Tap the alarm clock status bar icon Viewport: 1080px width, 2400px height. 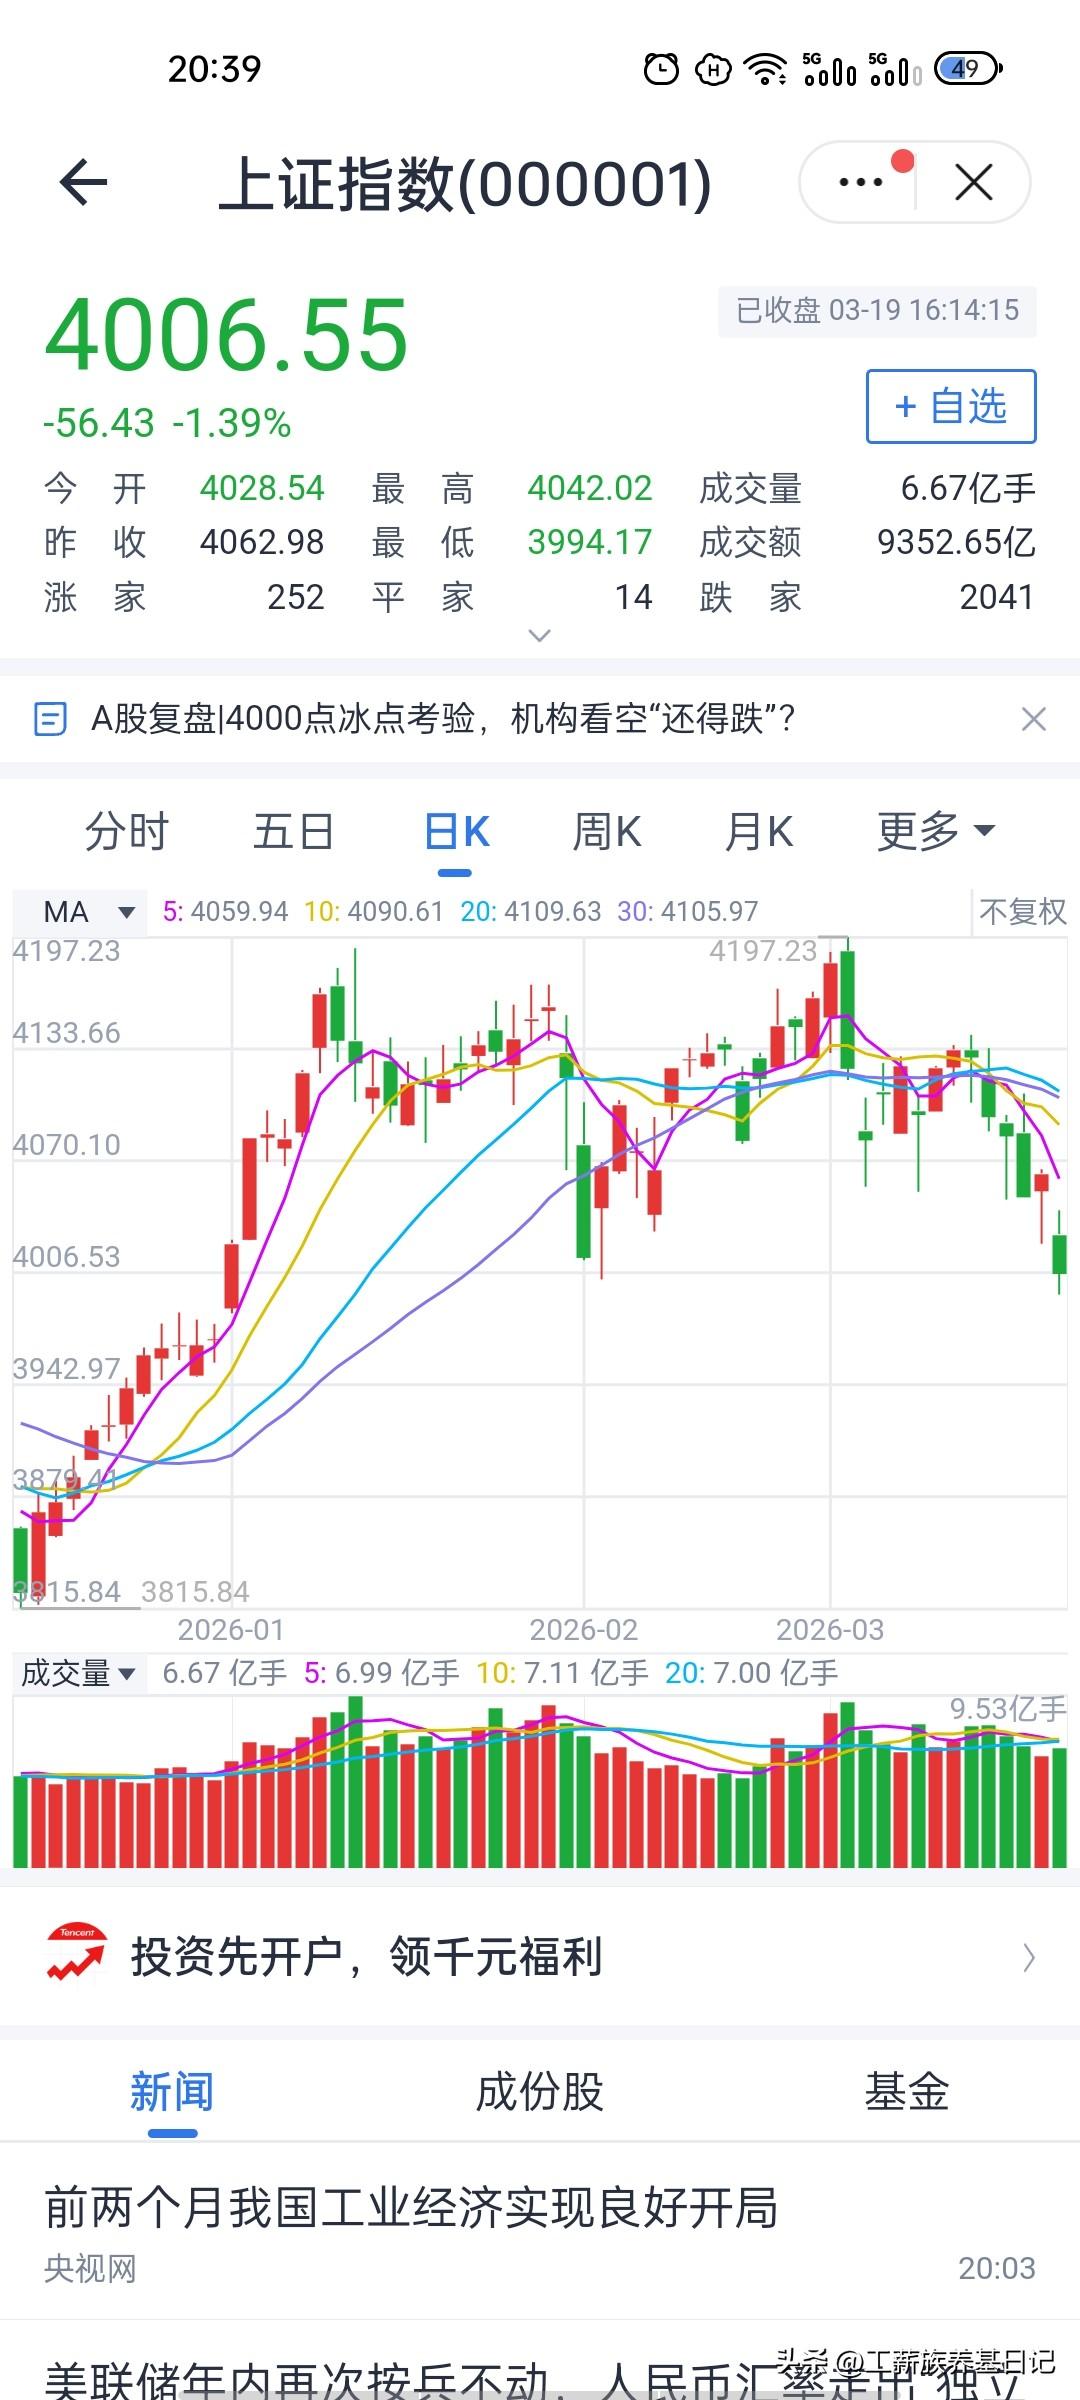point(659,68)
